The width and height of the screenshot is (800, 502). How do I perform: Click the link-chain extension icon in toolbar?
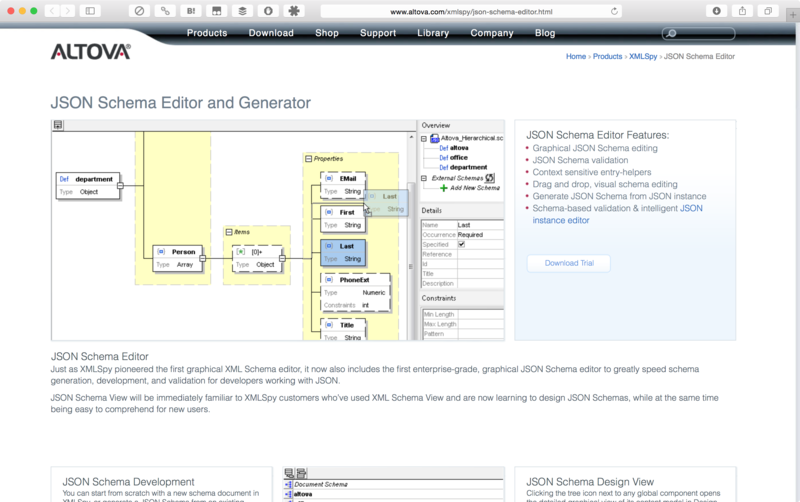tap(165, 11)
